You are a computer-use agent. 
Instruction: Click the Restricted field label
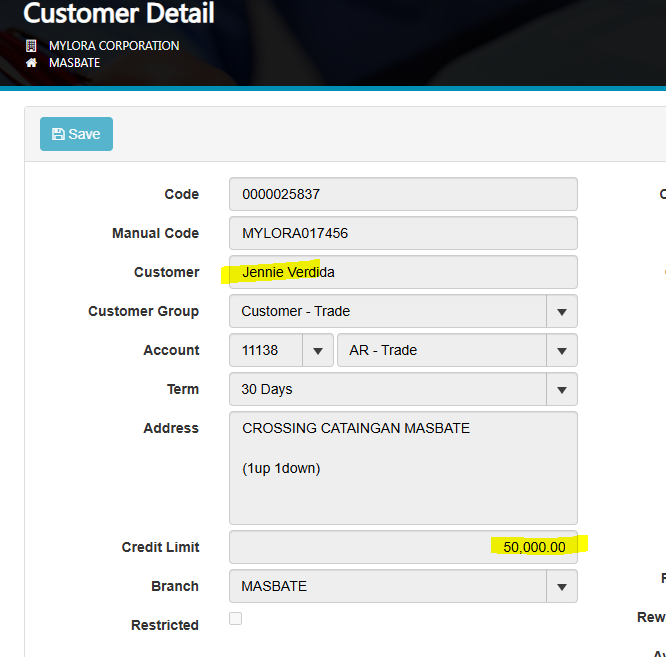[165, 625]
